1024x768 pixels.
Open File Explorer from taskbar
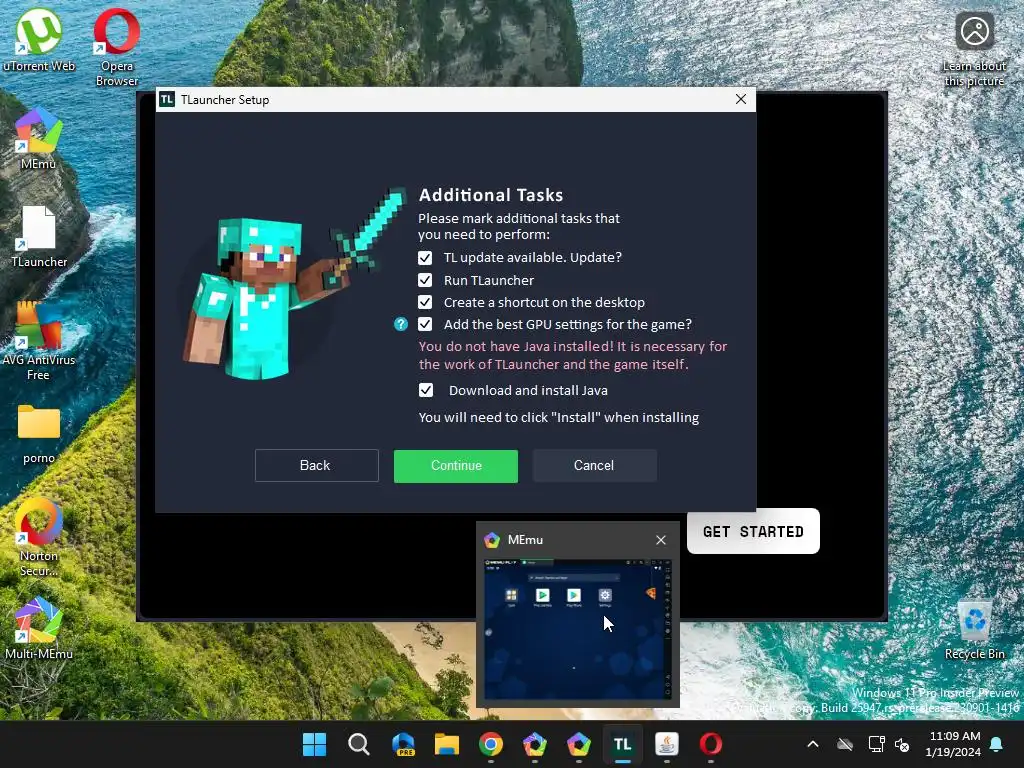(447, 744)
